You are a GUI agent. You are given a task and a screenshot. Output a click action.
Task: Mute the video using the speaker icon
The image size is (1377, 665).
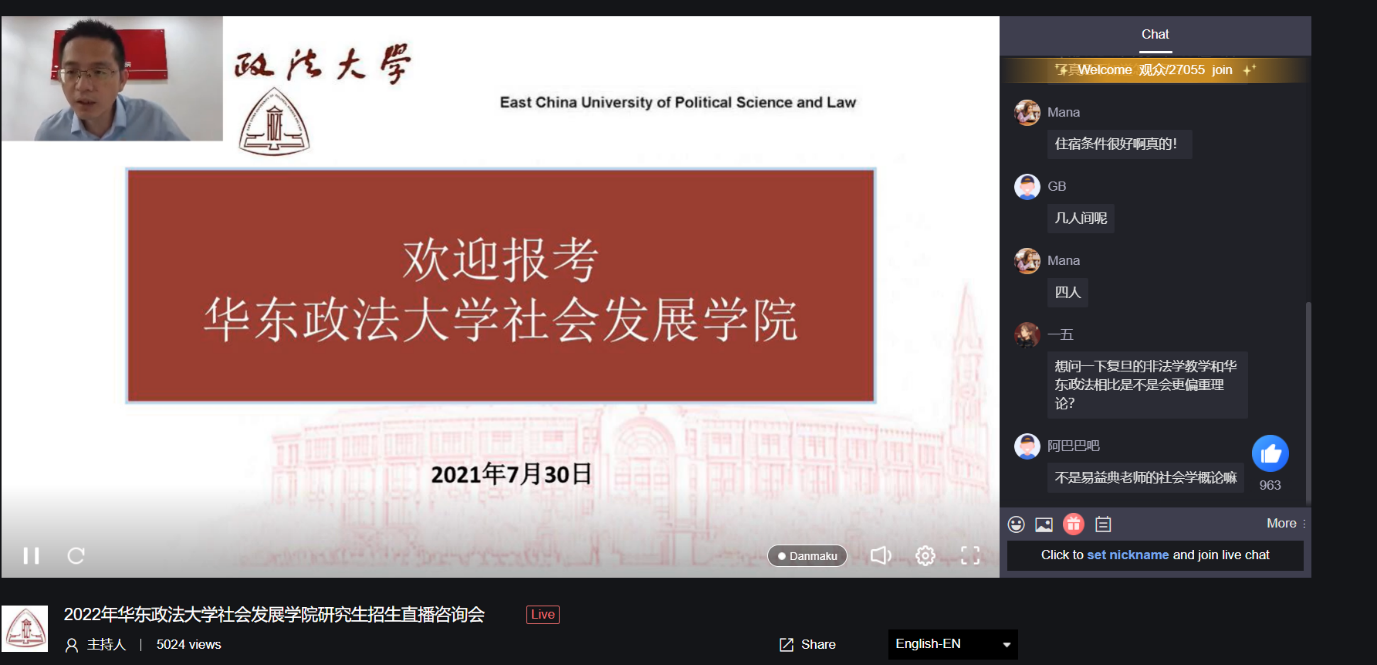tap(881, 555)
